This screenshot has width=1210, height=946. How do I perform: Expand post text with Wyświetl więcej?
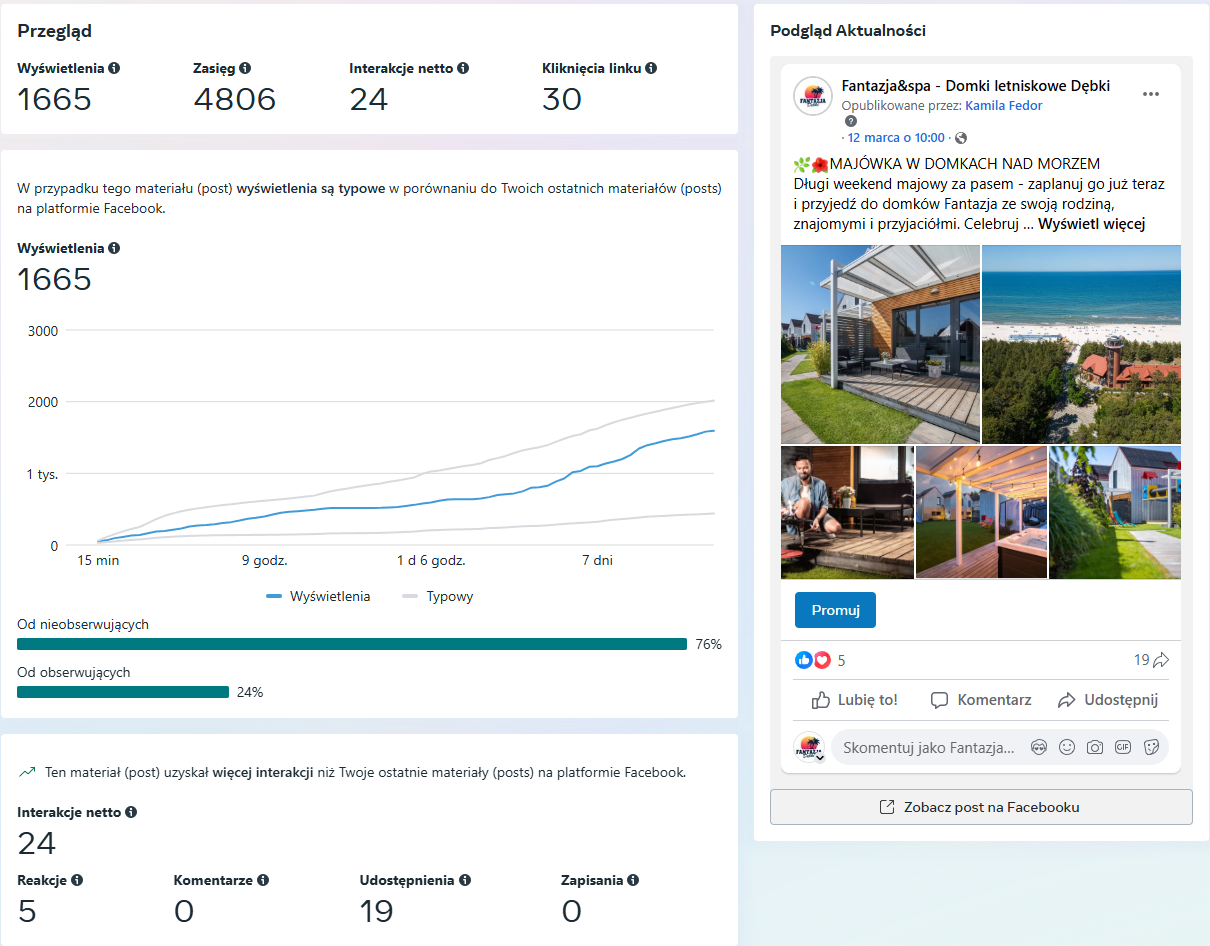tap(1091, 224)
